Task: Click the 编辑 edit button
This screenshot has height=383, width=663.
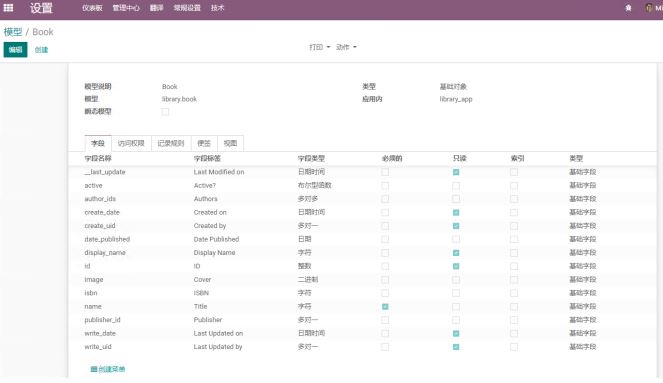Action: coord(15,49)
